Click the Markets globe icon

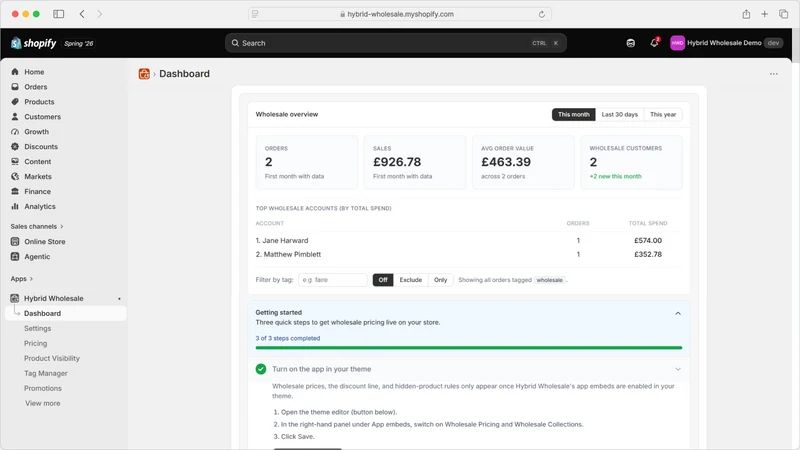[x=15, y=177]
